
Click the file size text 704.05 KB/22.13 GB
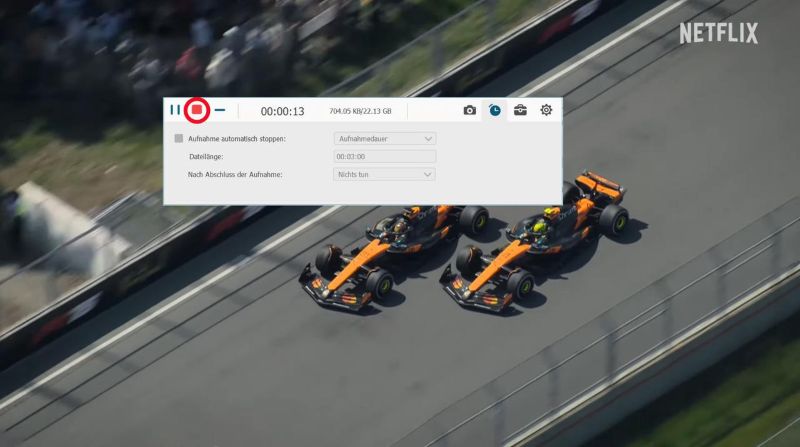coord(360,111)
